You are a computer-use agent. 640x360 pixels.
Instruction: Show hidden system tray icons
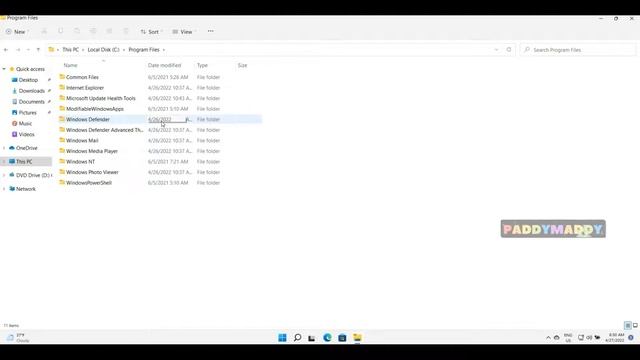click(x=548, y=338)
